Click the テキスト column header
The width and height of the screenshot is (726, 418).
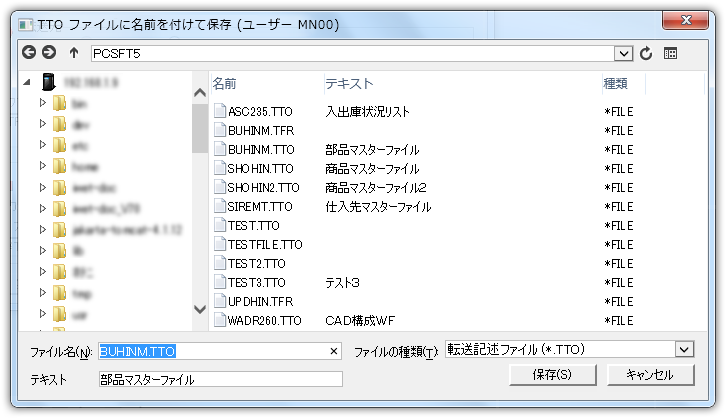click(349, 83)
